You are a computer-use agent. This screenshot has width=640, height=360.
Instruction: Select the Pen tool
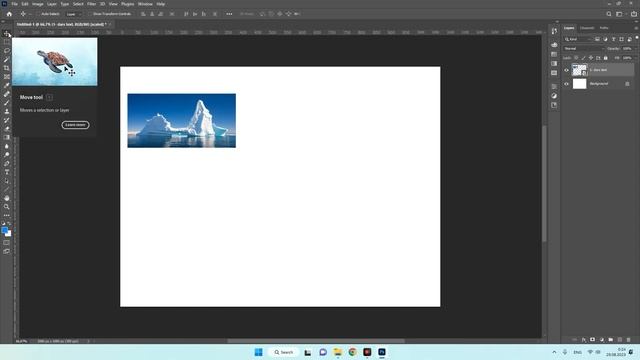[x=7, y=163]
